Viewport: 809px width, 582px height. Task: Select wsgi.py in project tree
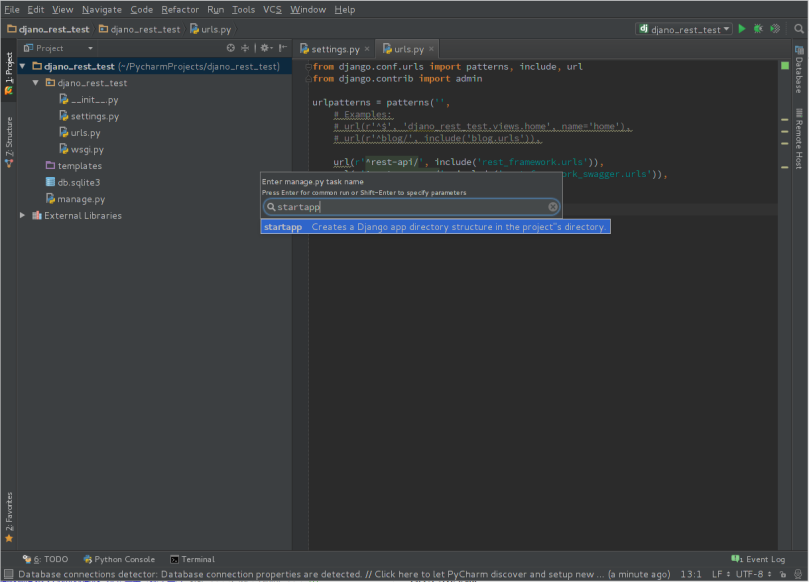coord(82,149)
